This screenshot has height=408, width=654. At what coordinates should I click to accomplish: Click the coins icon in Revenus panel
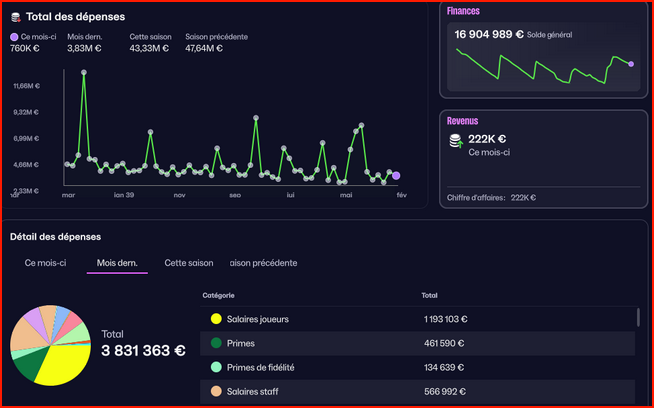click(456, 143)
